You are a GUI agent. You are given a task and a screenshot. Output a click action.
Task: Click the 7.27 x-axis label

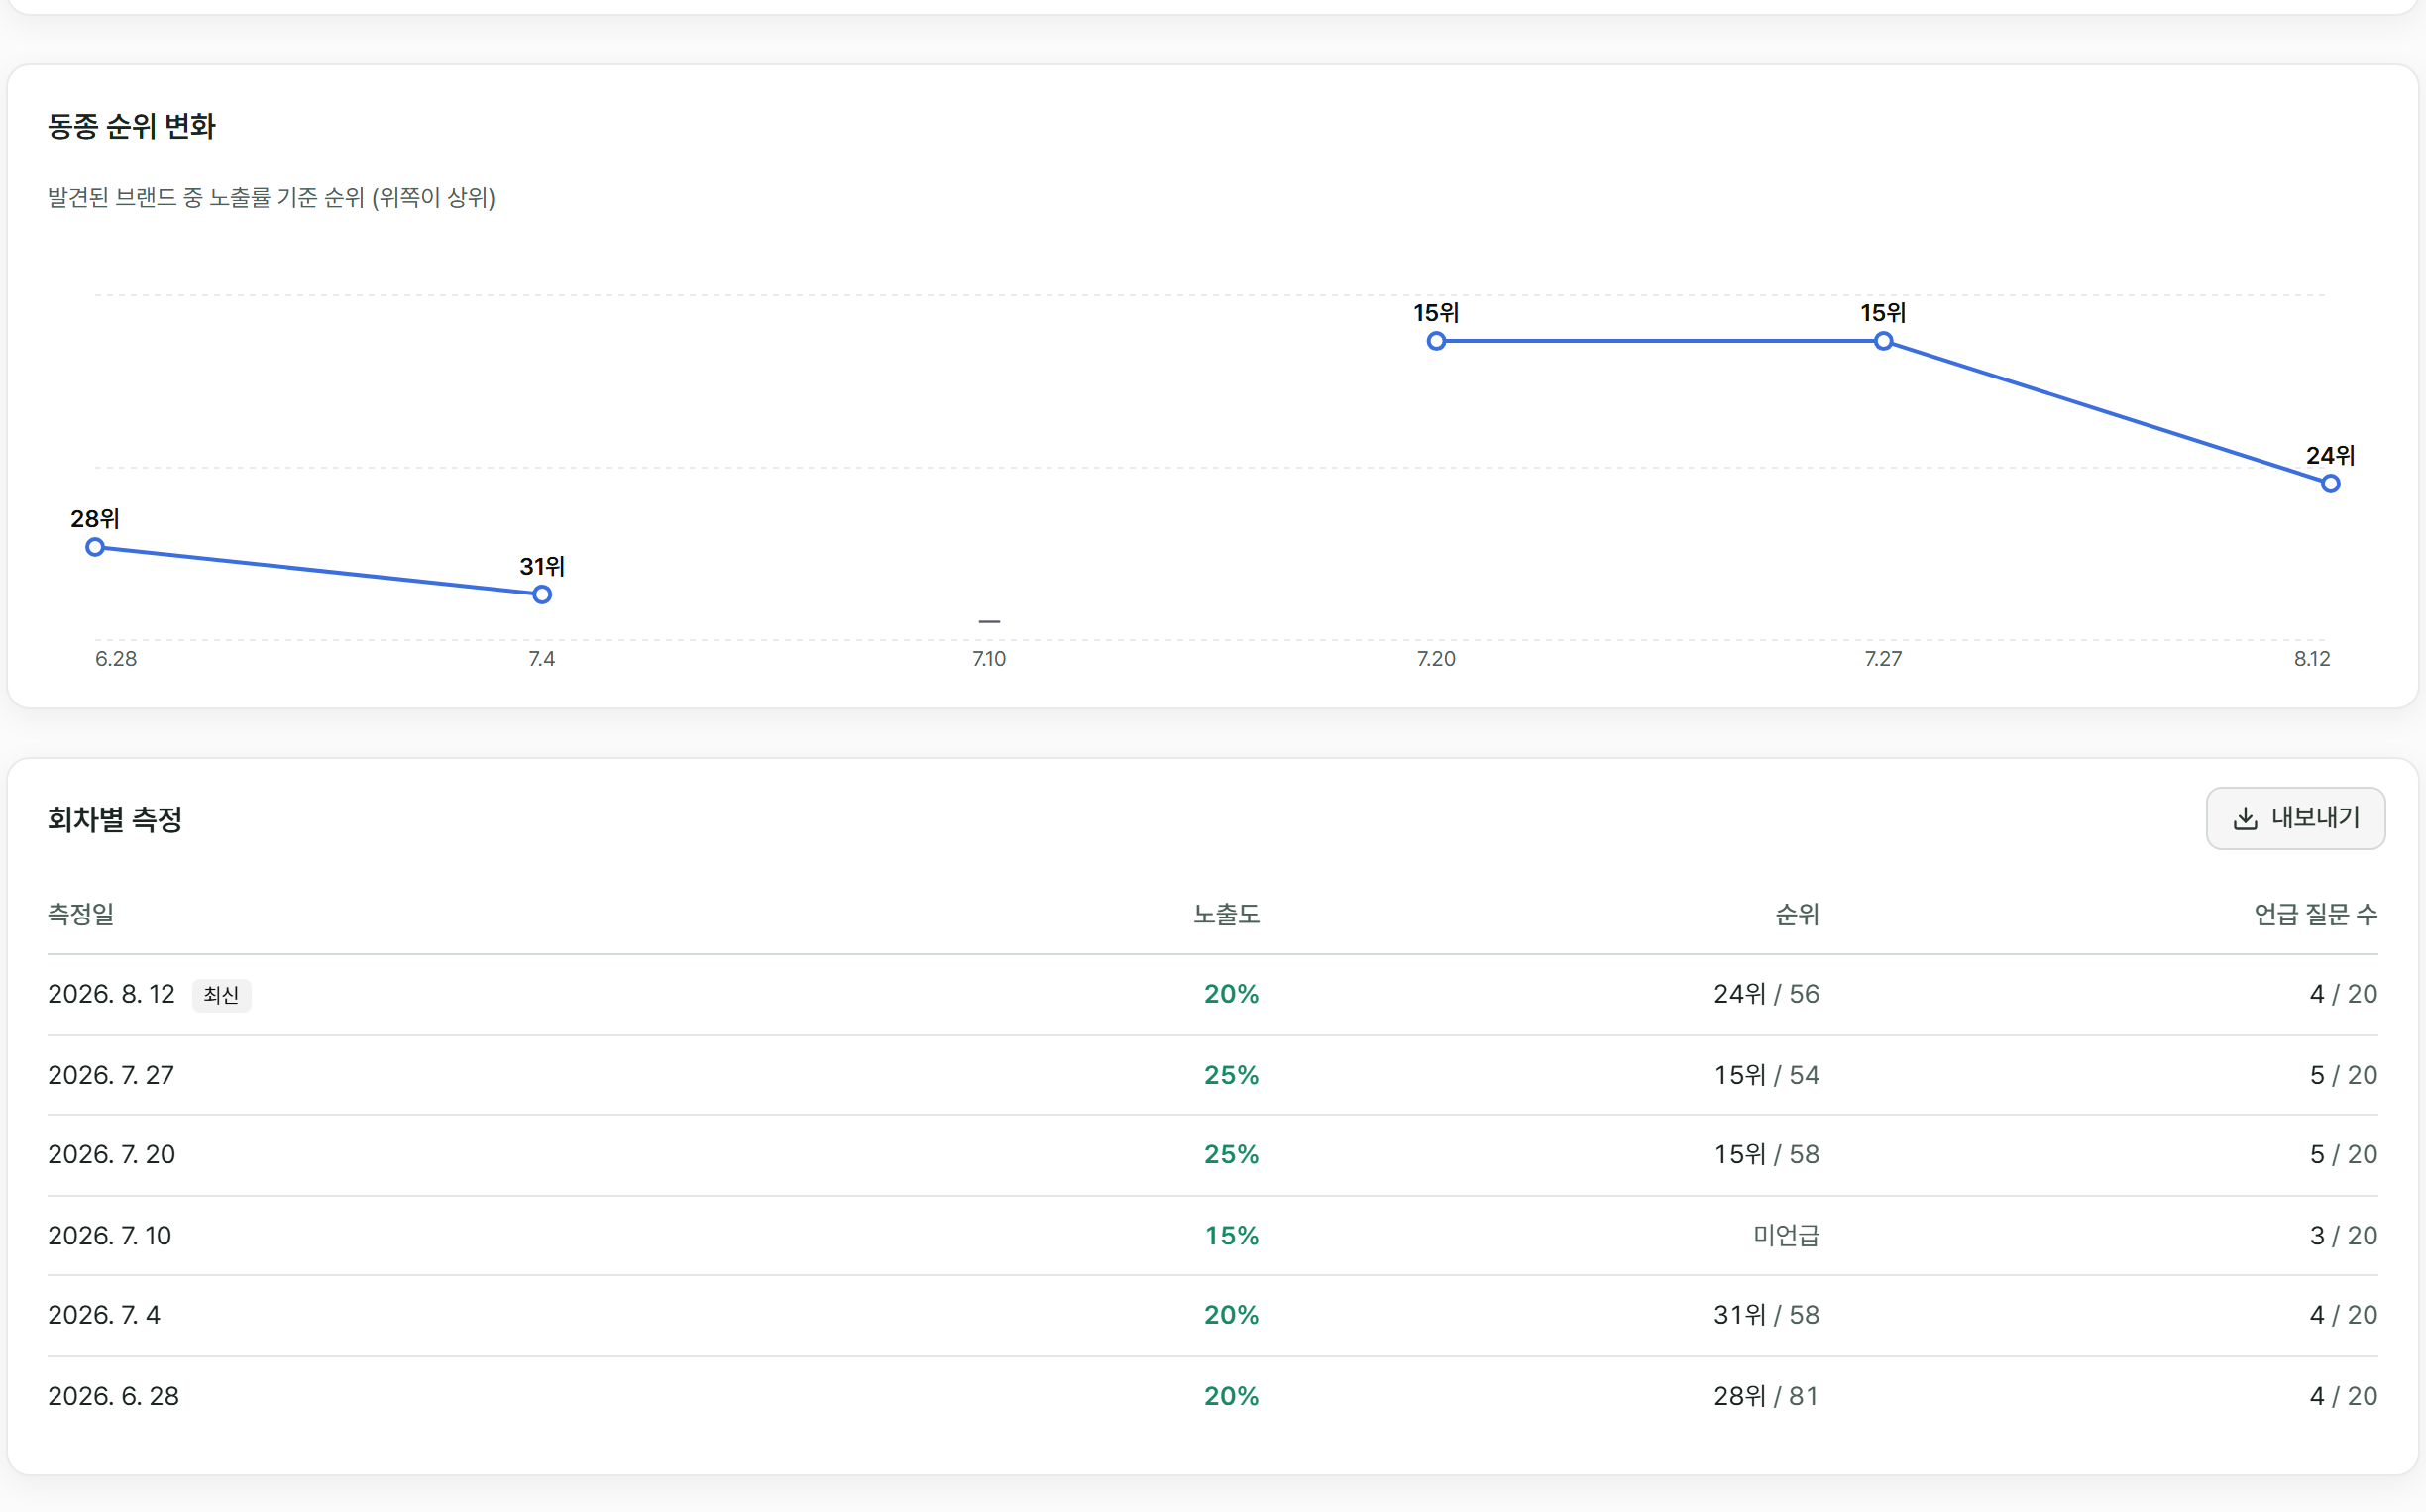click(1883, 659)
